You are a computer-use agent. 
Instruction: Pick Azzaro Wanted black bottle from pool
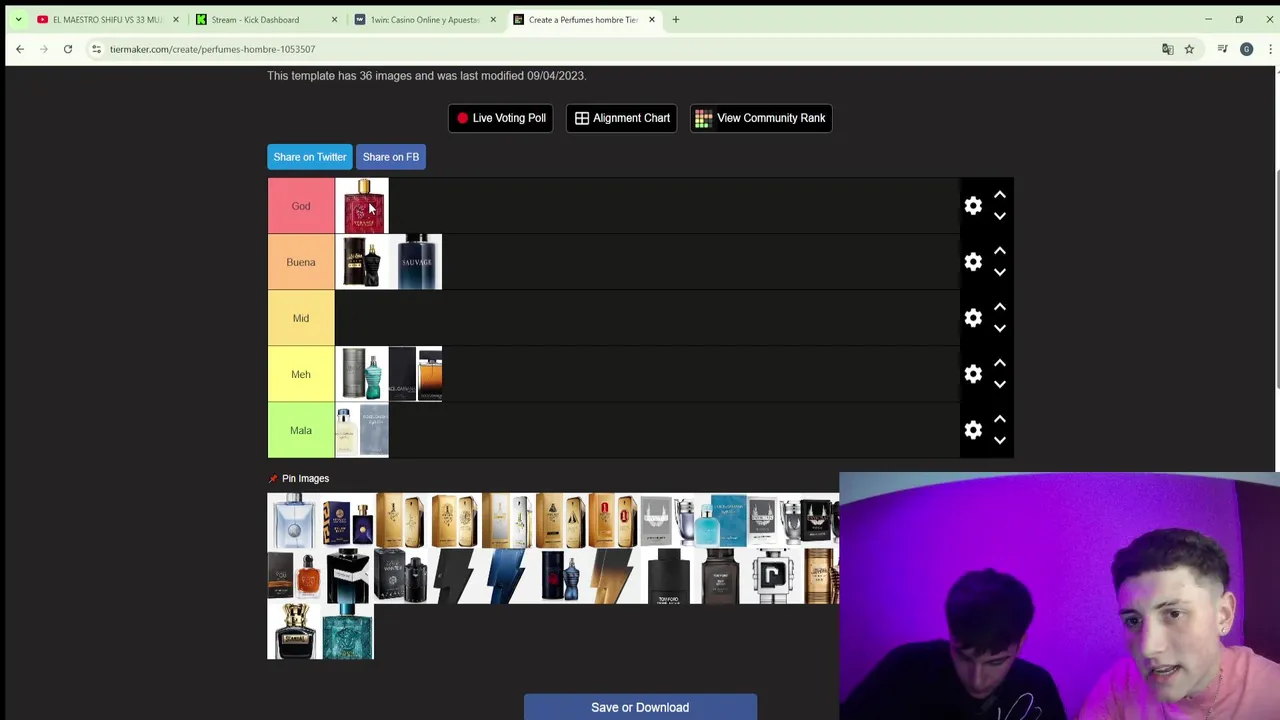point(401,576)
